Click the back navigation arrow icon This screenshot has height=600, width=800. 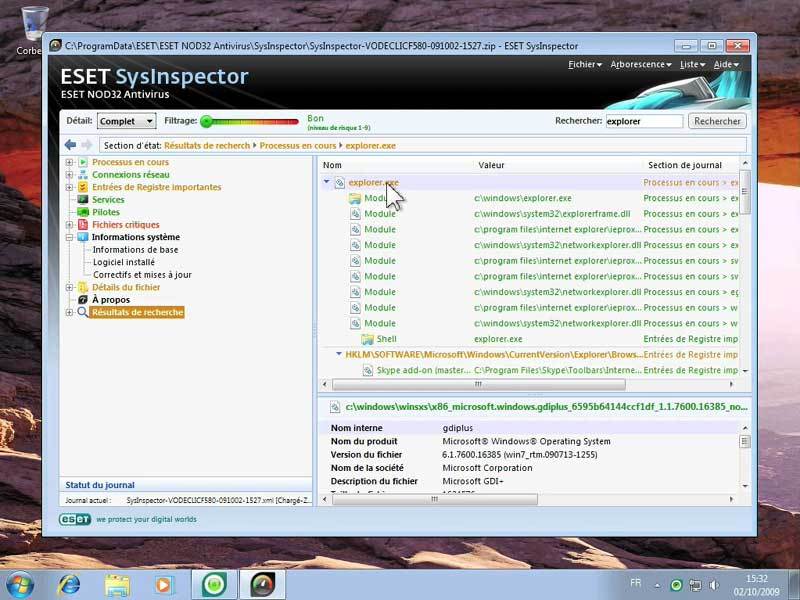click(x=70, y=145)
